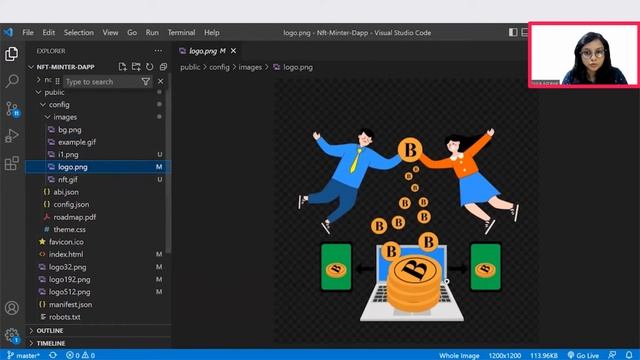Open the Edit menu

(x=49, y=33)
